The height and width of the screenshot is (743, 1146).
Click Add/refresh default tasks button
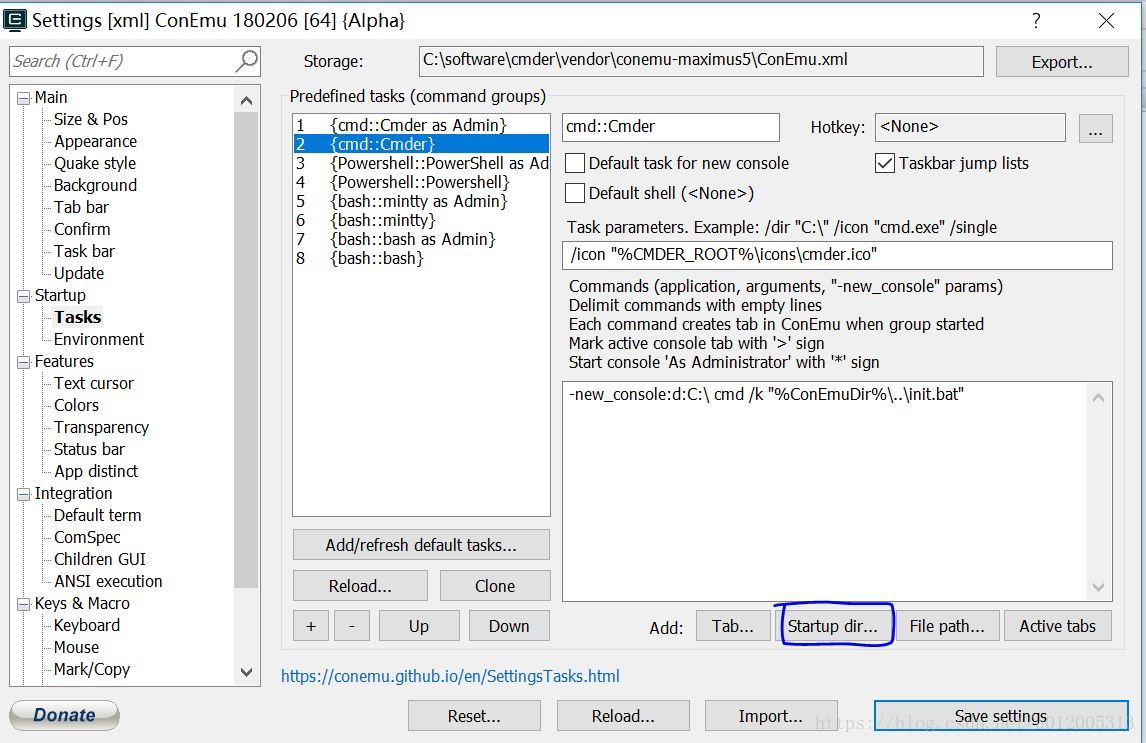tap(421, 545)
